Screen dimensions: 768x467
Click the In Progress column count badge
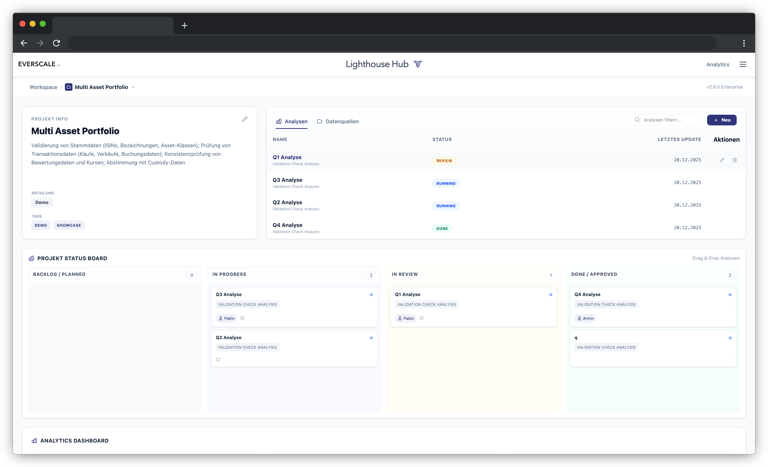(371, 275)
